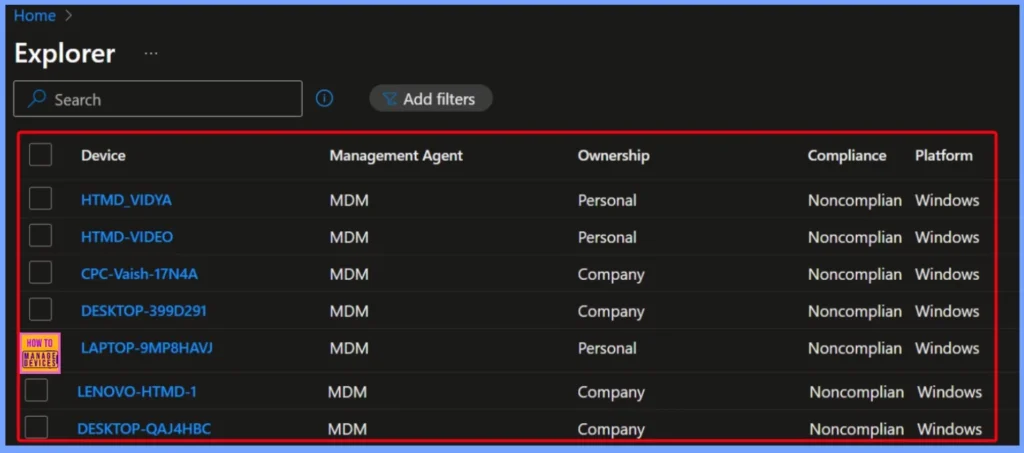Open device CPC-Vaish-17N4A
The image size is (1024, 453).
(x=139, y=274)
